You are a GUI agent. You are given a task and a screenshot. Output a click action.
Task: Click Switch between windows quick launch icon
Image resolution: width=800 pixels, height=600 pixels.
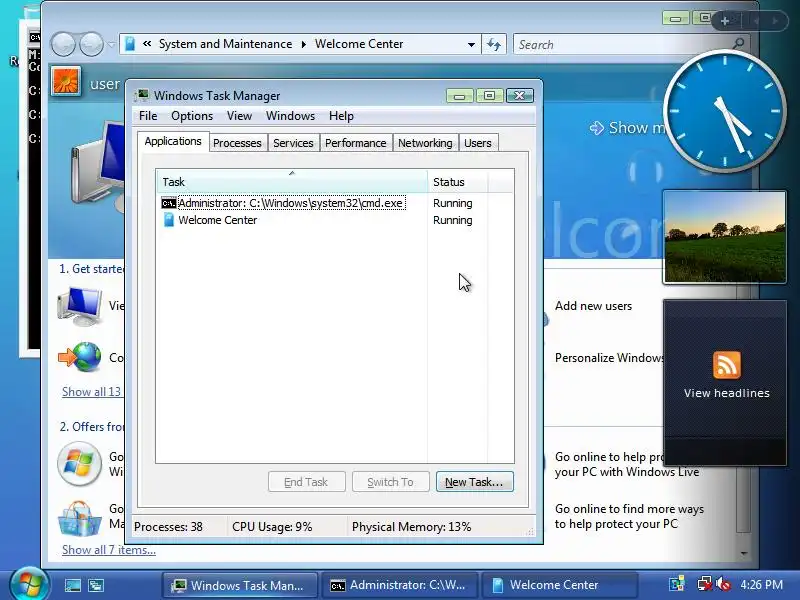(x=96, y=585)
